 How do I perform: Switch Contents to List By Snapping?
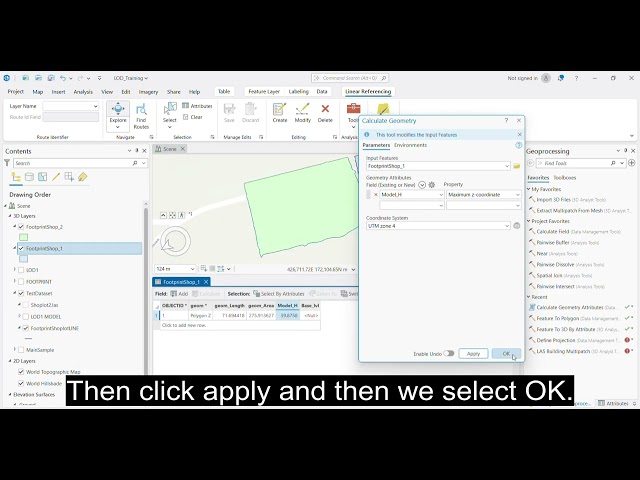pyautogui.click(x=69, y=177)
